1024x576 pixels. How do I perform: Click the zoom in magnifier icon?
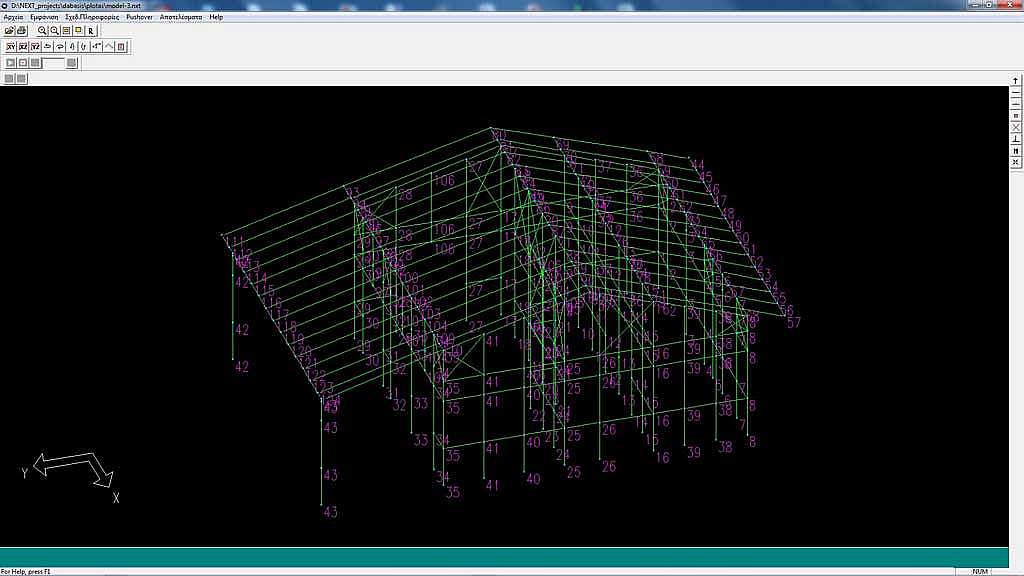pyautogui.click(x=43, y=31)
